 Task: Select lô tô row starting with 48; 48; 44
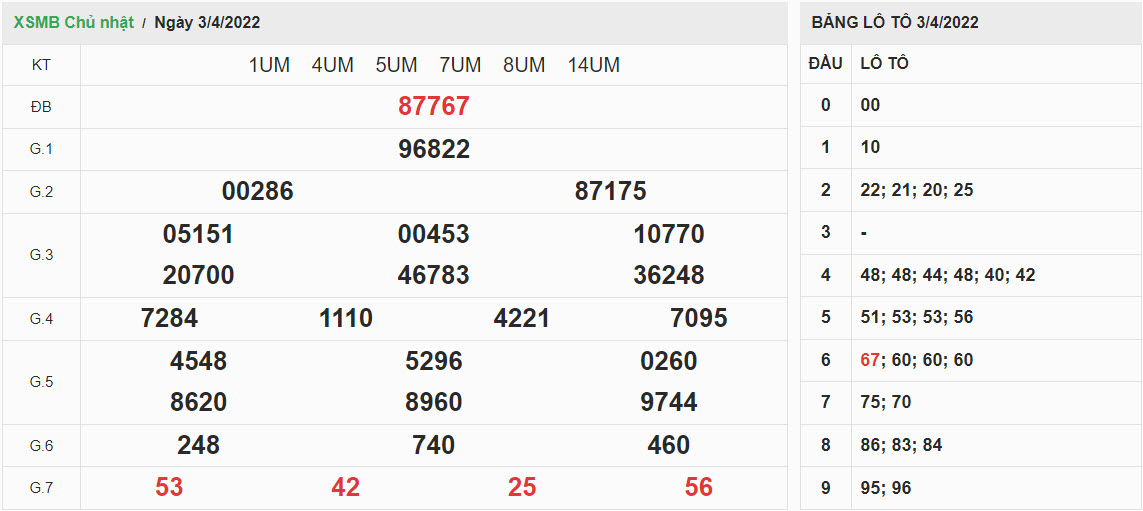pyautogui.click(x=947, y=275)
